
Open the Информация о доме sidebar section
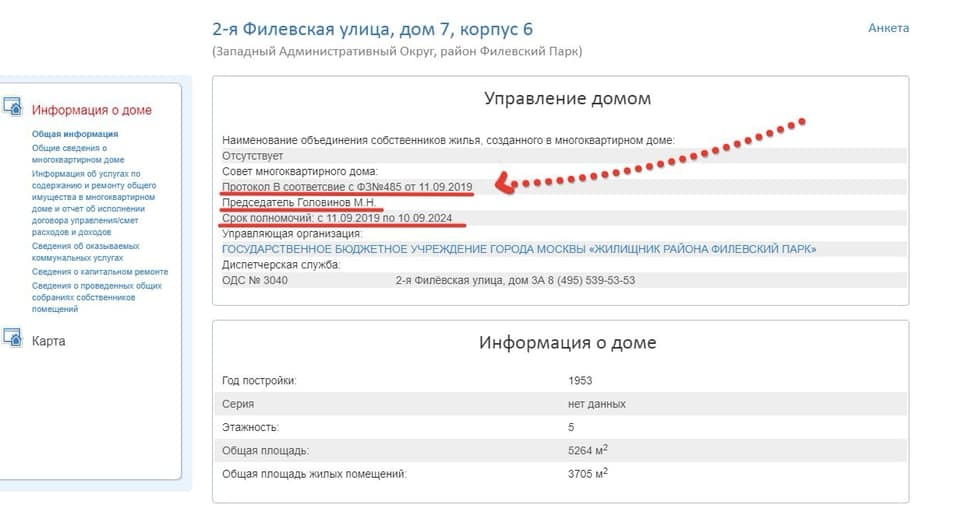(92, 110)
